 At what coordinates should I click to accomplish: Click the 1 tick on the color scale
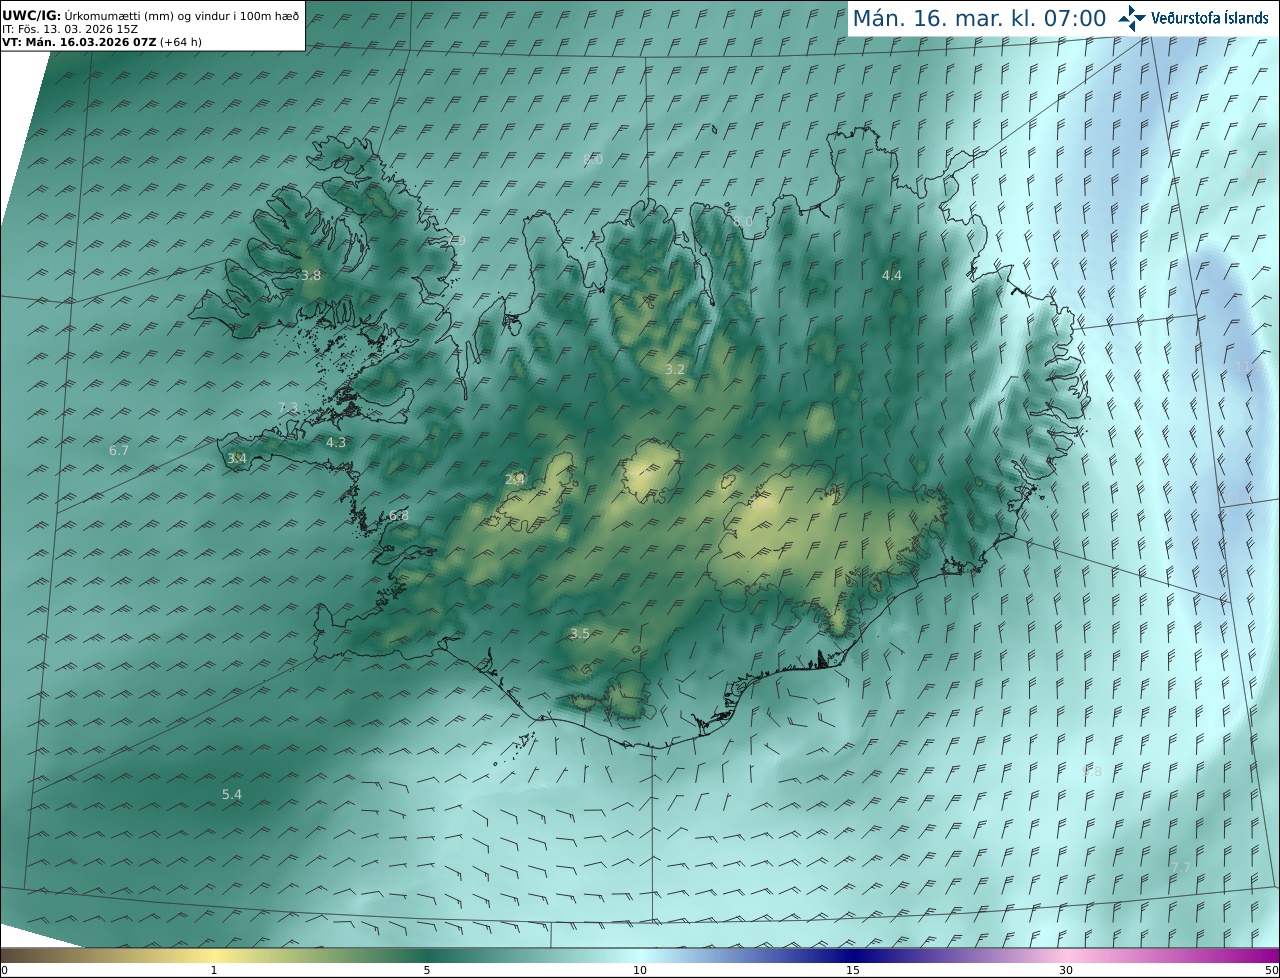pos(214,970)
